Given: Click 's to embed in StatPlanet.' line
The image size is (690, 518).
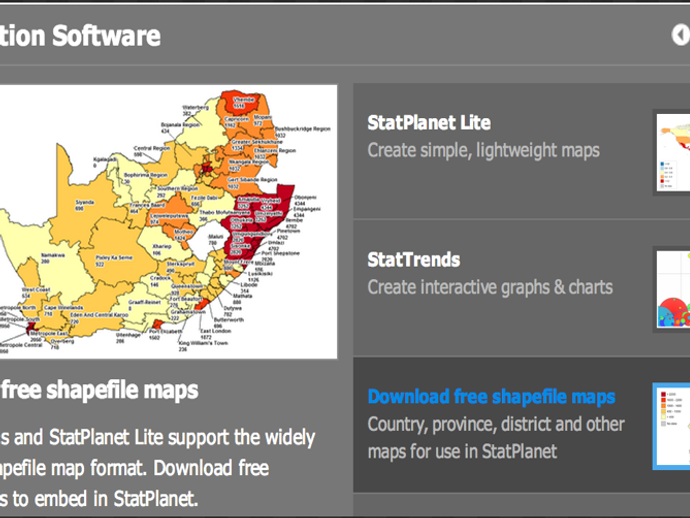Looking at the screenshot, I should coord(99,499).
